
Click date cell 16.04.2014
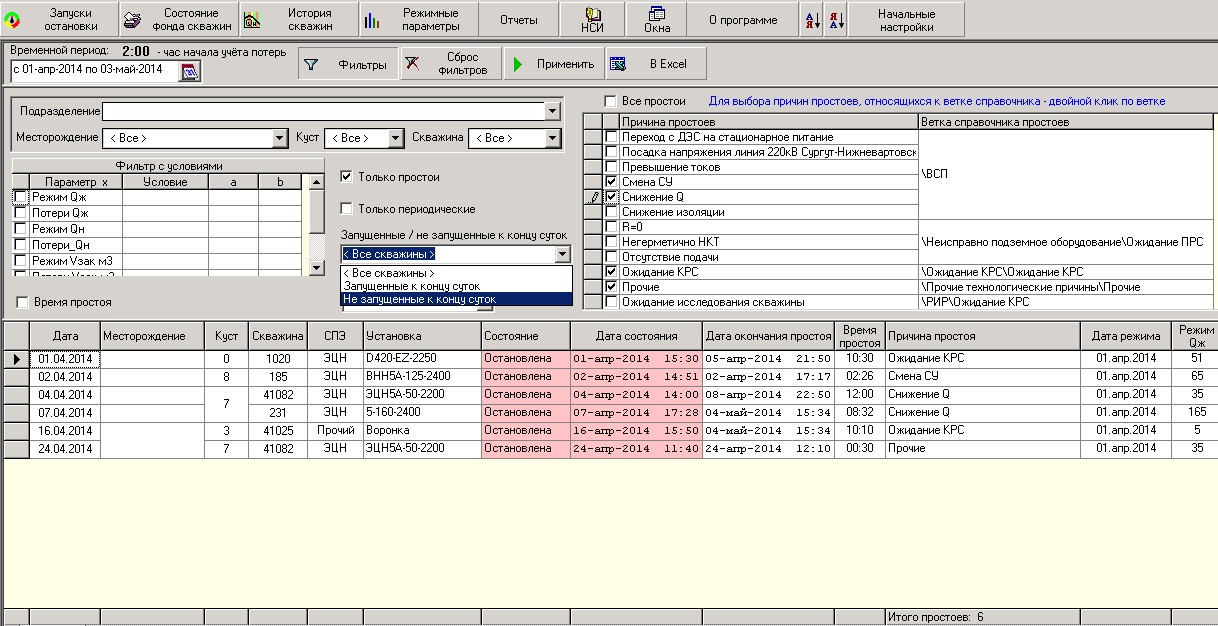[65, 430]
